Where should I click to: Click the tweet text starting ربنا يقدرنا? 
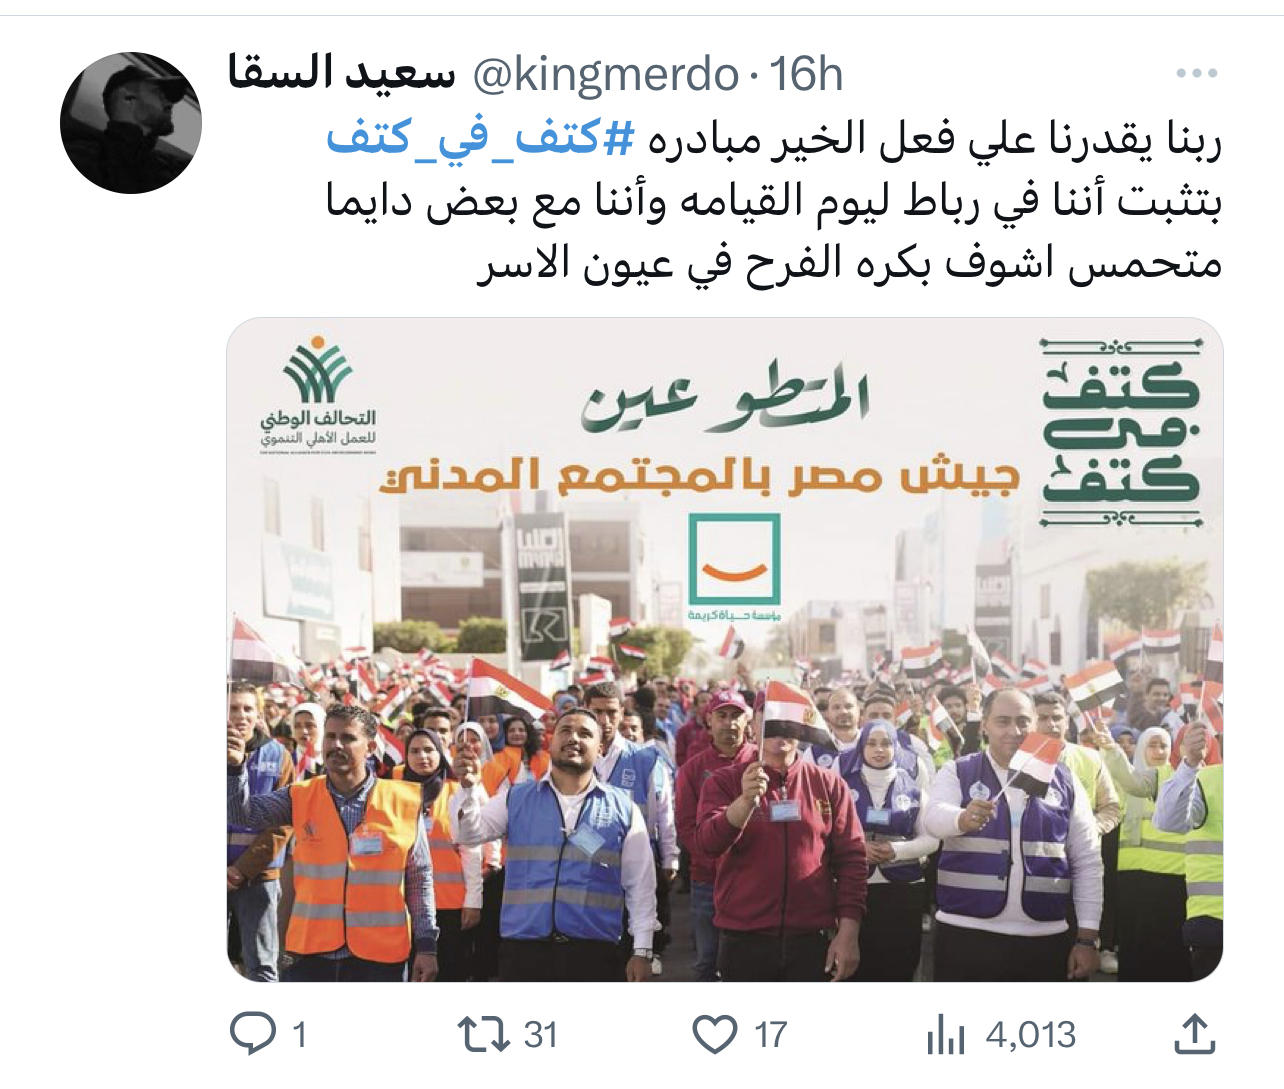[774, 201]
